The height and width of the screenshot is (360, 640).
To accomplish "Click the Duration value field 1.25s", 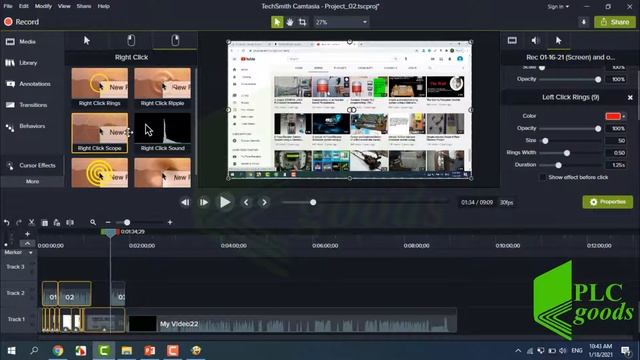I will tap(616, 165).
